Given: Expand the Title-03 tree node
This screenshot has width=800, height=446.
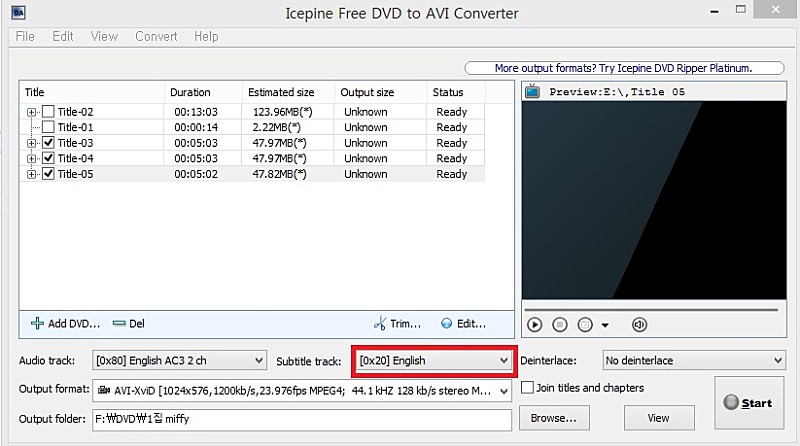Looking at the screenshot, I should pyautogui.click(x=32, y=143).
